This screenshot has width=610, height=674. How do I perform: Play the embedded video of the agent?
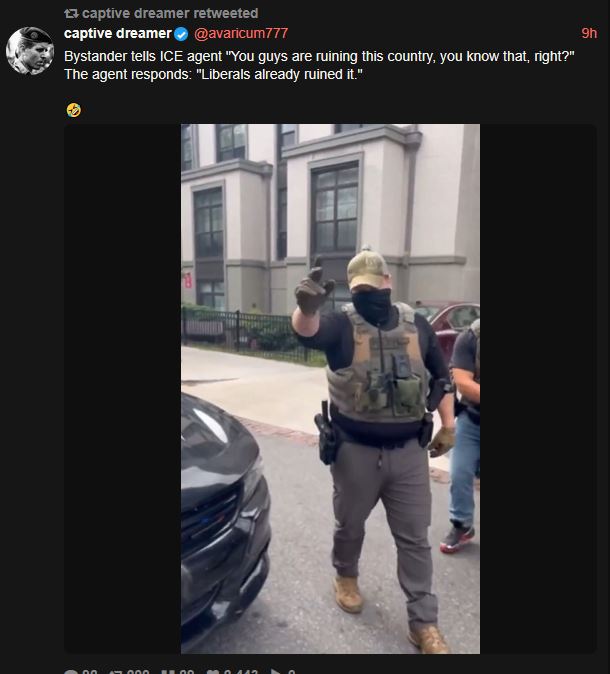point(330,389)
